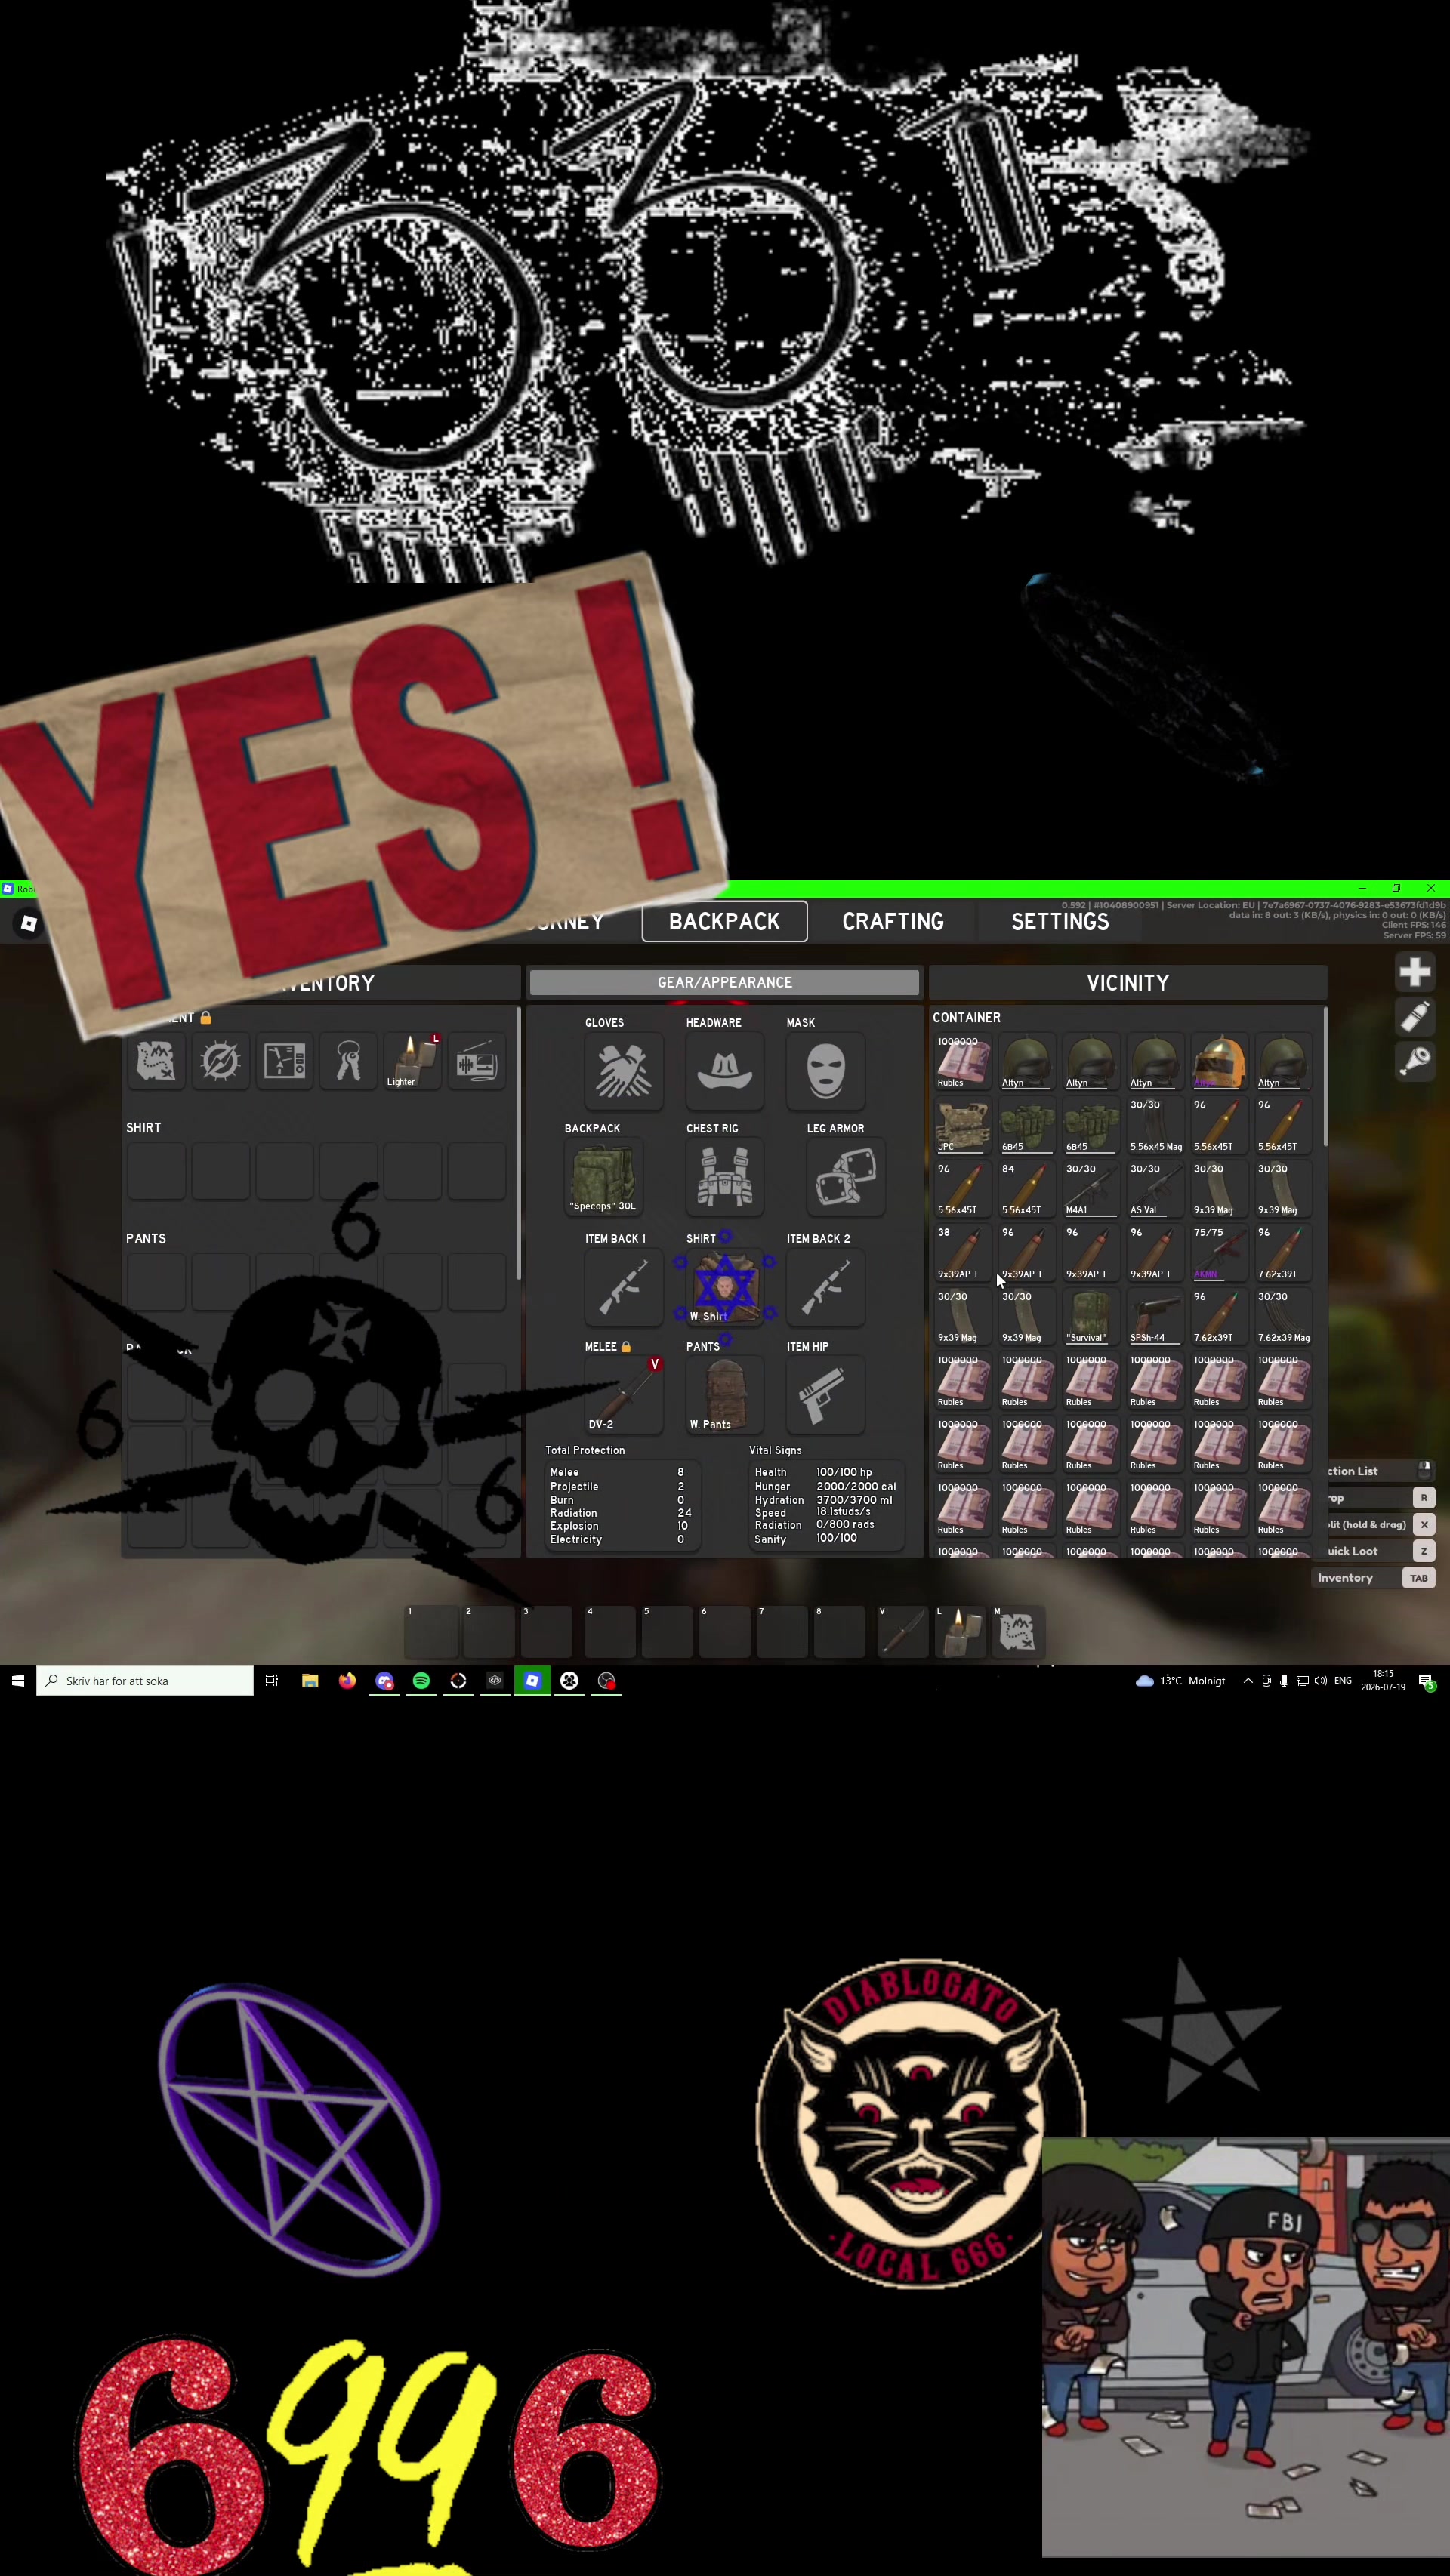Click the Radiation protection value 24
The height and width of the screenshot is (2576, 1450).
tap(684, 1513)
